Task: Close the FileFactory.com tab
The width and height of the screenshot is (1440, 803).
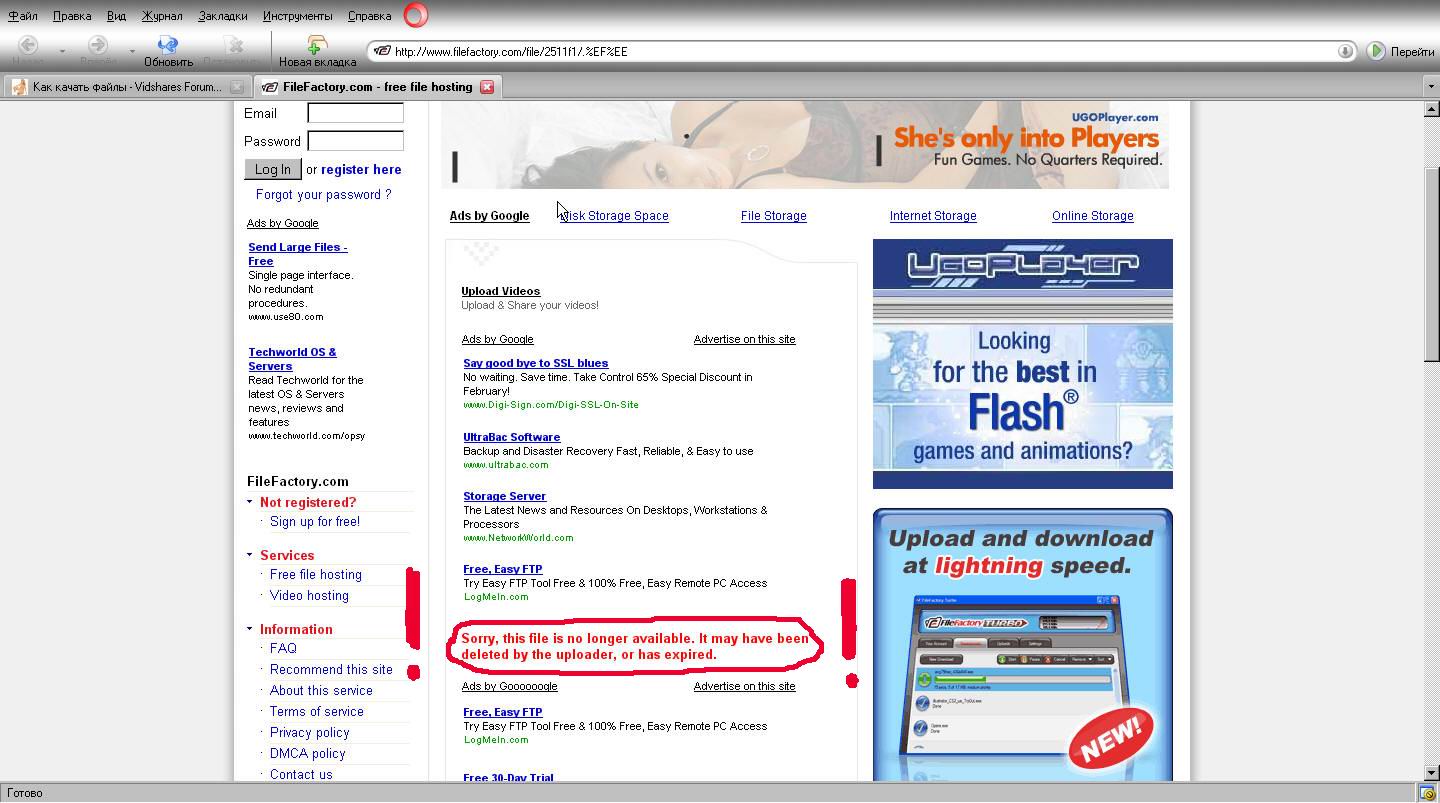Action: [487, 87]
